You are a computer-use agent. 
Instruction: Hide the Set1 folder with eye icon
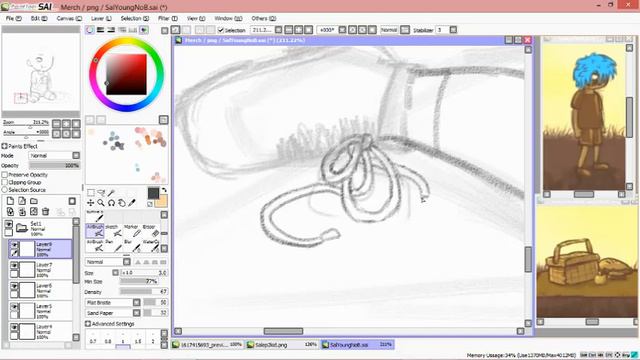tap(9, 224)
